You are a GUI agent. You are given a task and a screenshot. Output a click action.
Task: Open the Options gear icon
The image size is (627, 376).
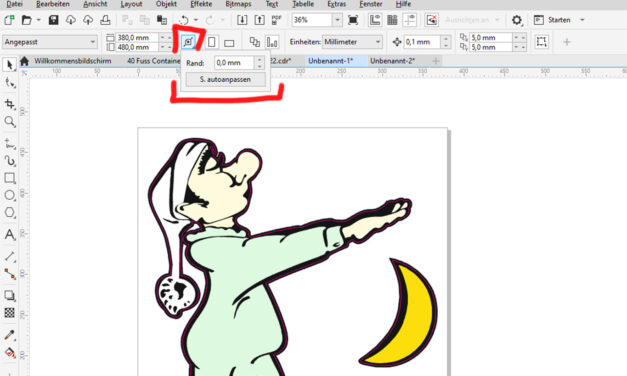pos(517,20)
